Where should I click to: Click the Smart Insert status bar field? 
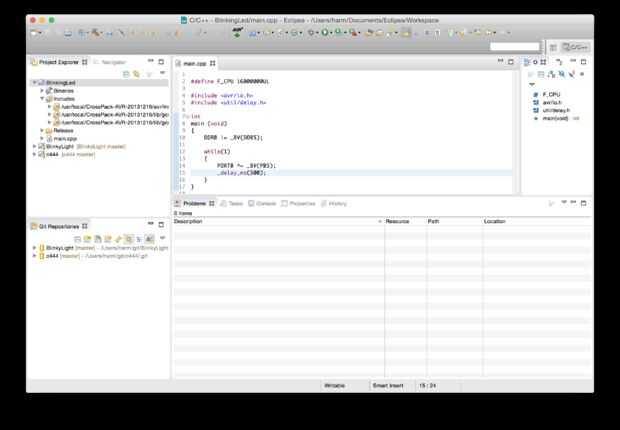click(x=388, y=386)
